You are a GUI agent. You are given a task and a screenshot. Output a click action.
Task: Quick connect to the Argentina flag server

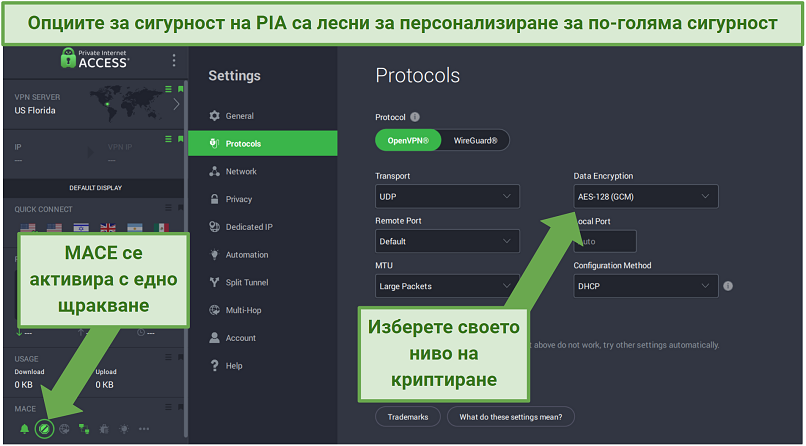point(135,227)
